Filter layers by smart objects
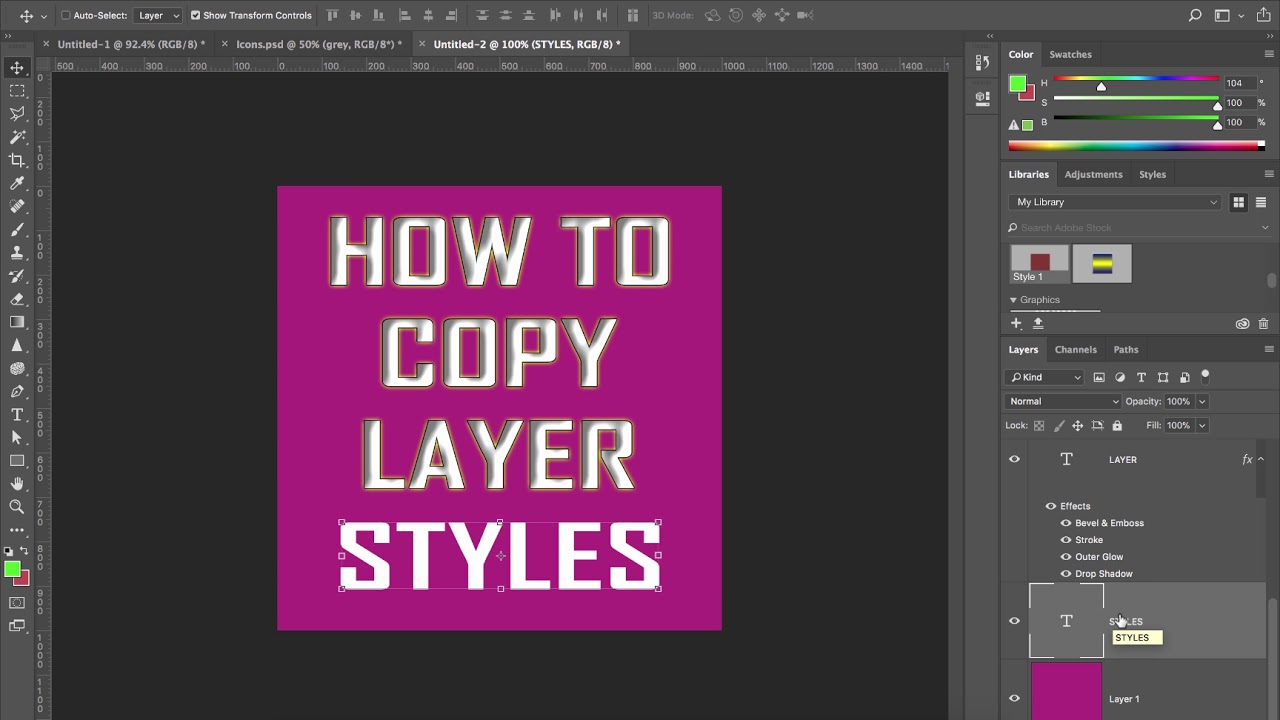Image resolution: width=1280 pixels, height=720 pixels. (1184, 377)
